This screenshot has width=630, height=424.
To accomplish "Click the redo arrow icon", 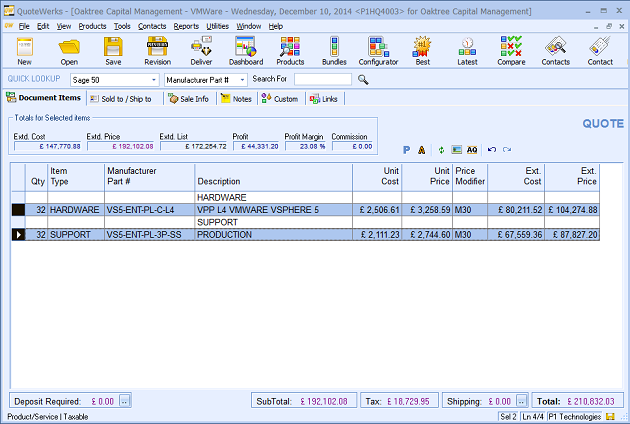I will point(507,150).
